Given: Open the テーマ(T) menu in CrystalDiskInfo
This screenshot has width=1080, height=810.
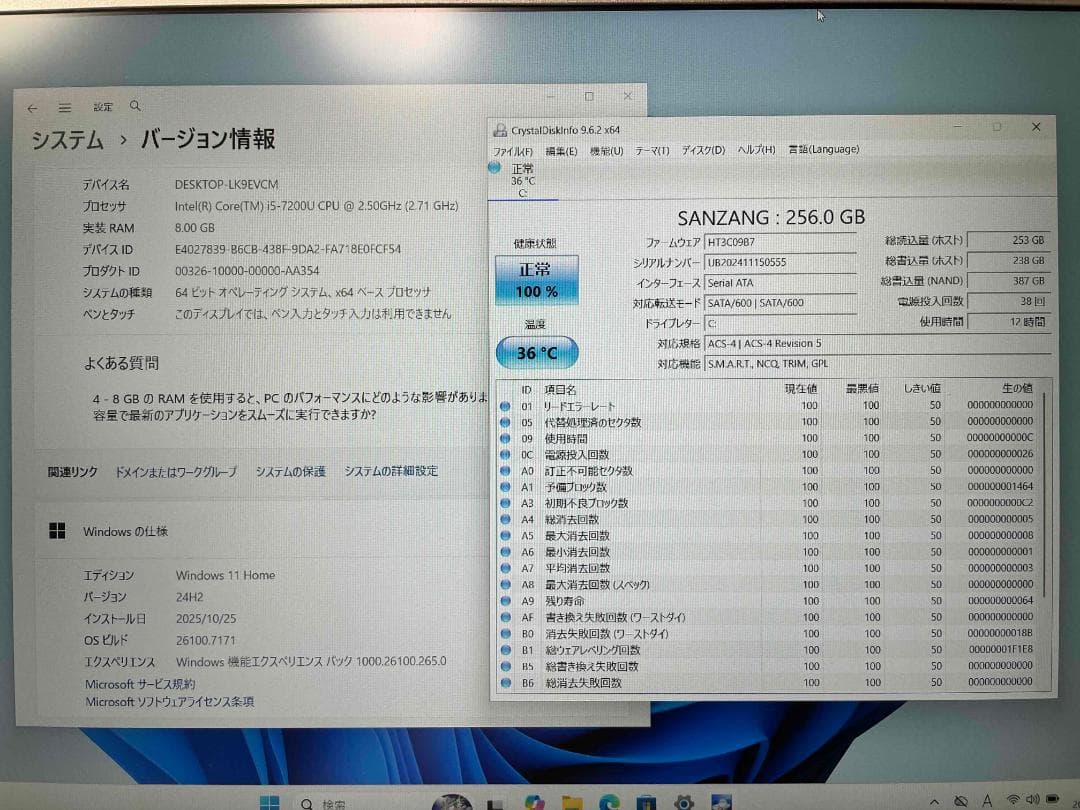Looking at the screenshot, I should (x=651, y=149).
